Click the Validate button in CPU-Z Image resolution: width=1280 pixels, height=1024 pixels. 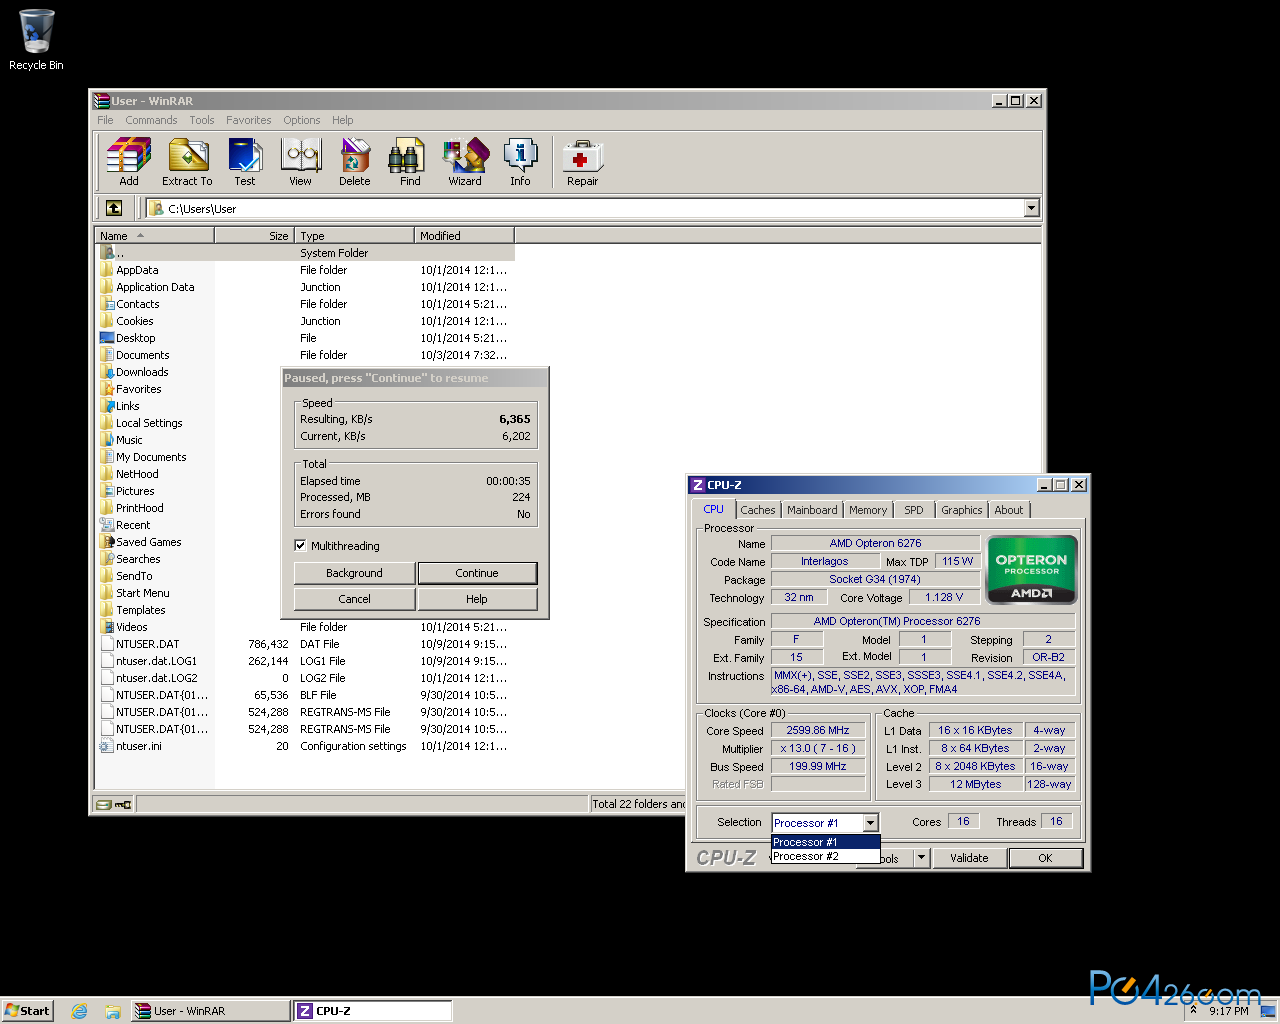pyautogui.click(x=969, y=858)
